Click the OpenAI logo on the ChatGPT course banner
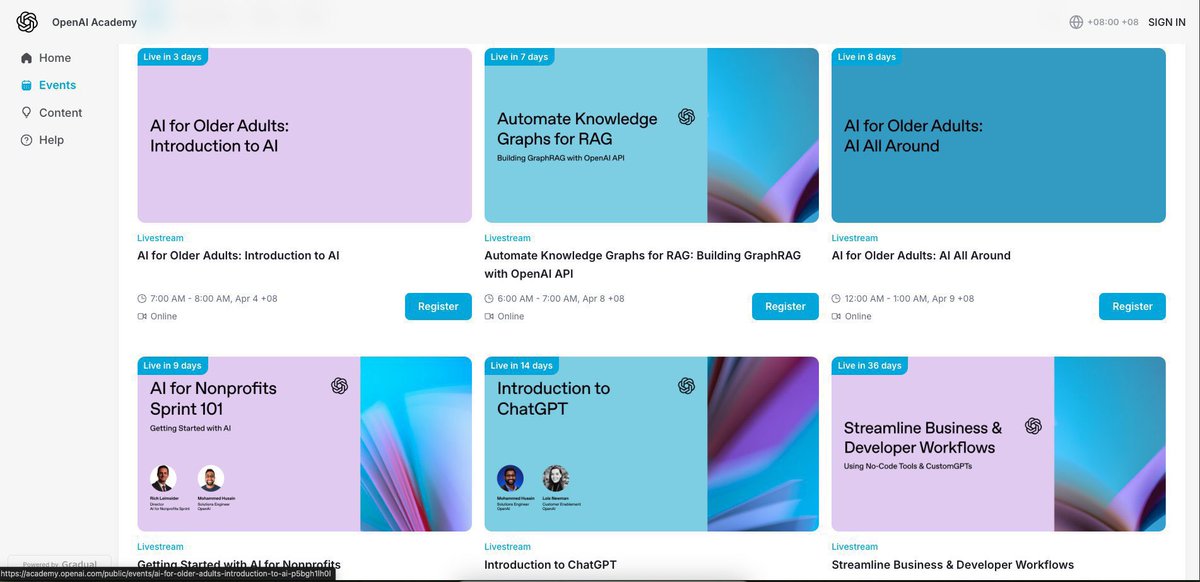Screen dimensions: 1200x582 (x=686, y=385)
